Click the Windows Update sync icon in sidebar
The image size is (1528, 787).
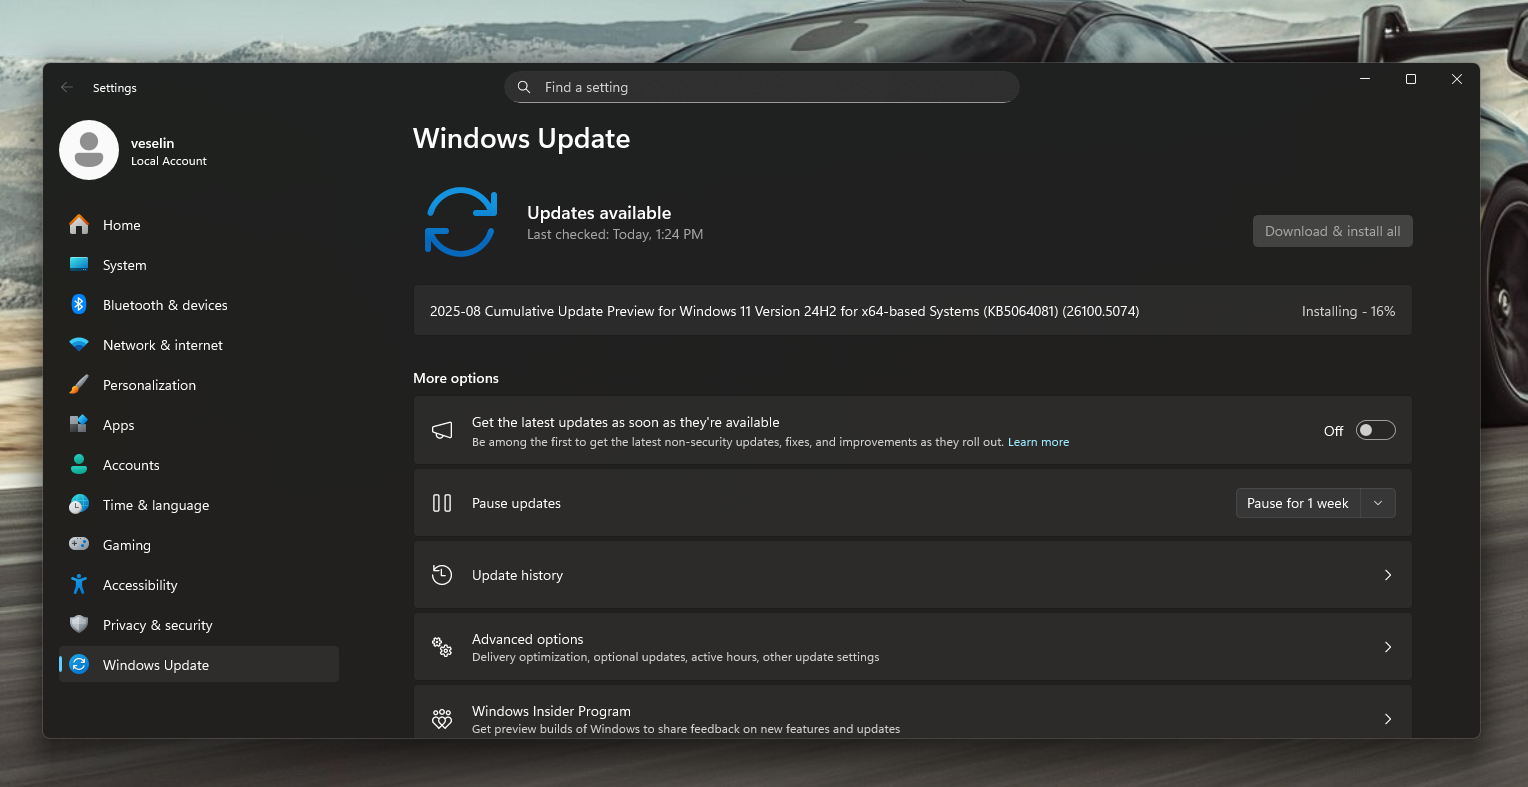(80, 665)
